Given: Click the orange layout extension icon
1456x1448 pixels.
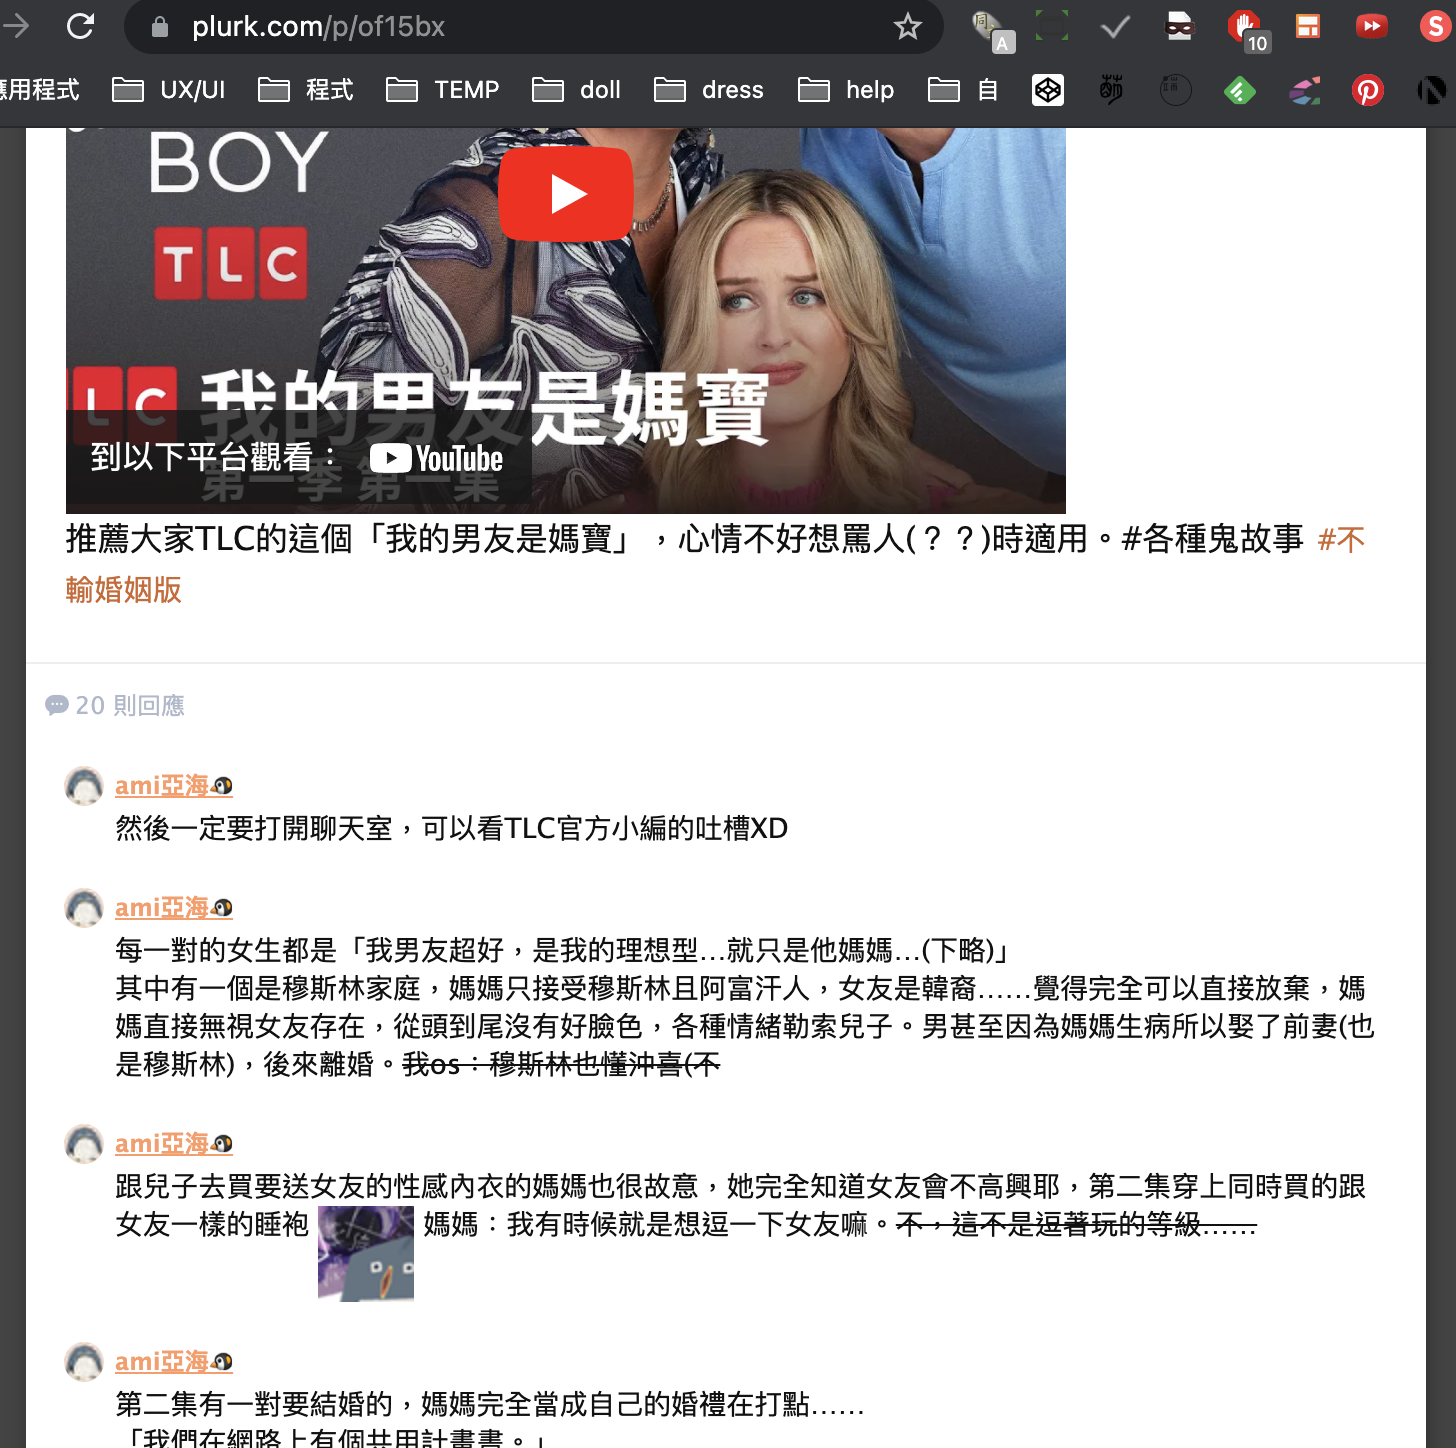Looking at the screenshot, I should 1308,26.
